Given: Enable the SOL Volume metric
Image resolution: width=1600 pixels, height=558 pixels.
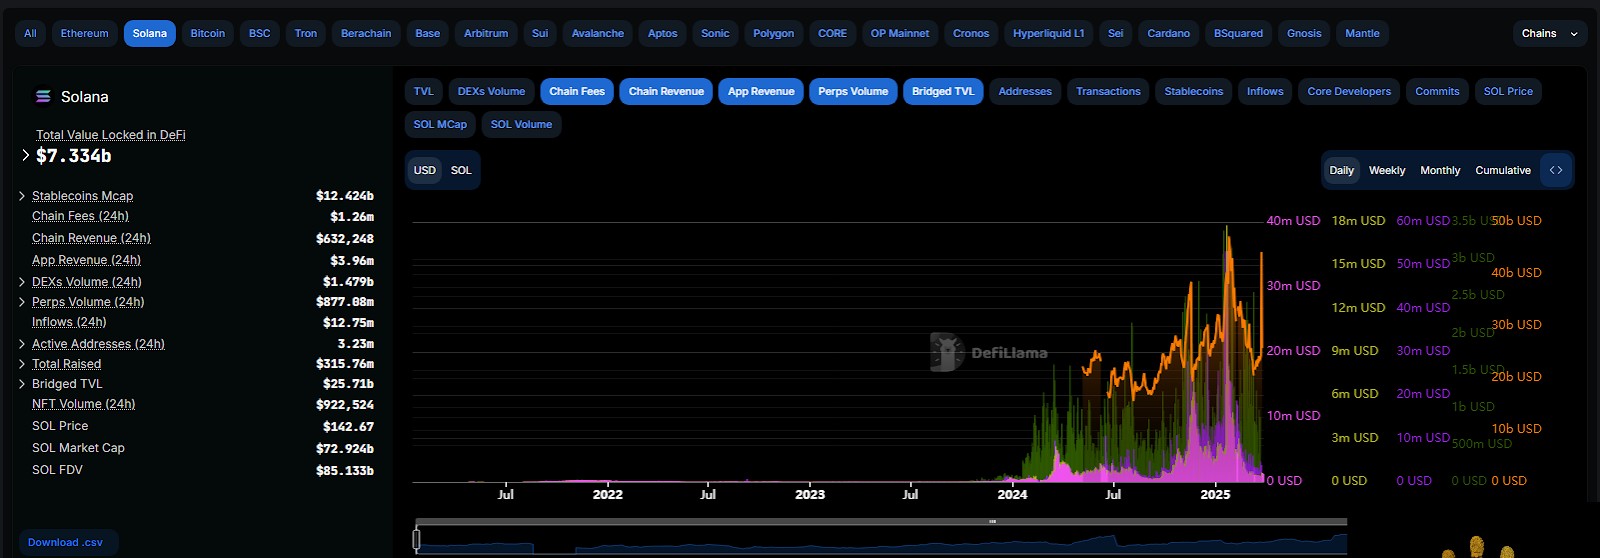Looking at the screenshot, I should point(521,124).
